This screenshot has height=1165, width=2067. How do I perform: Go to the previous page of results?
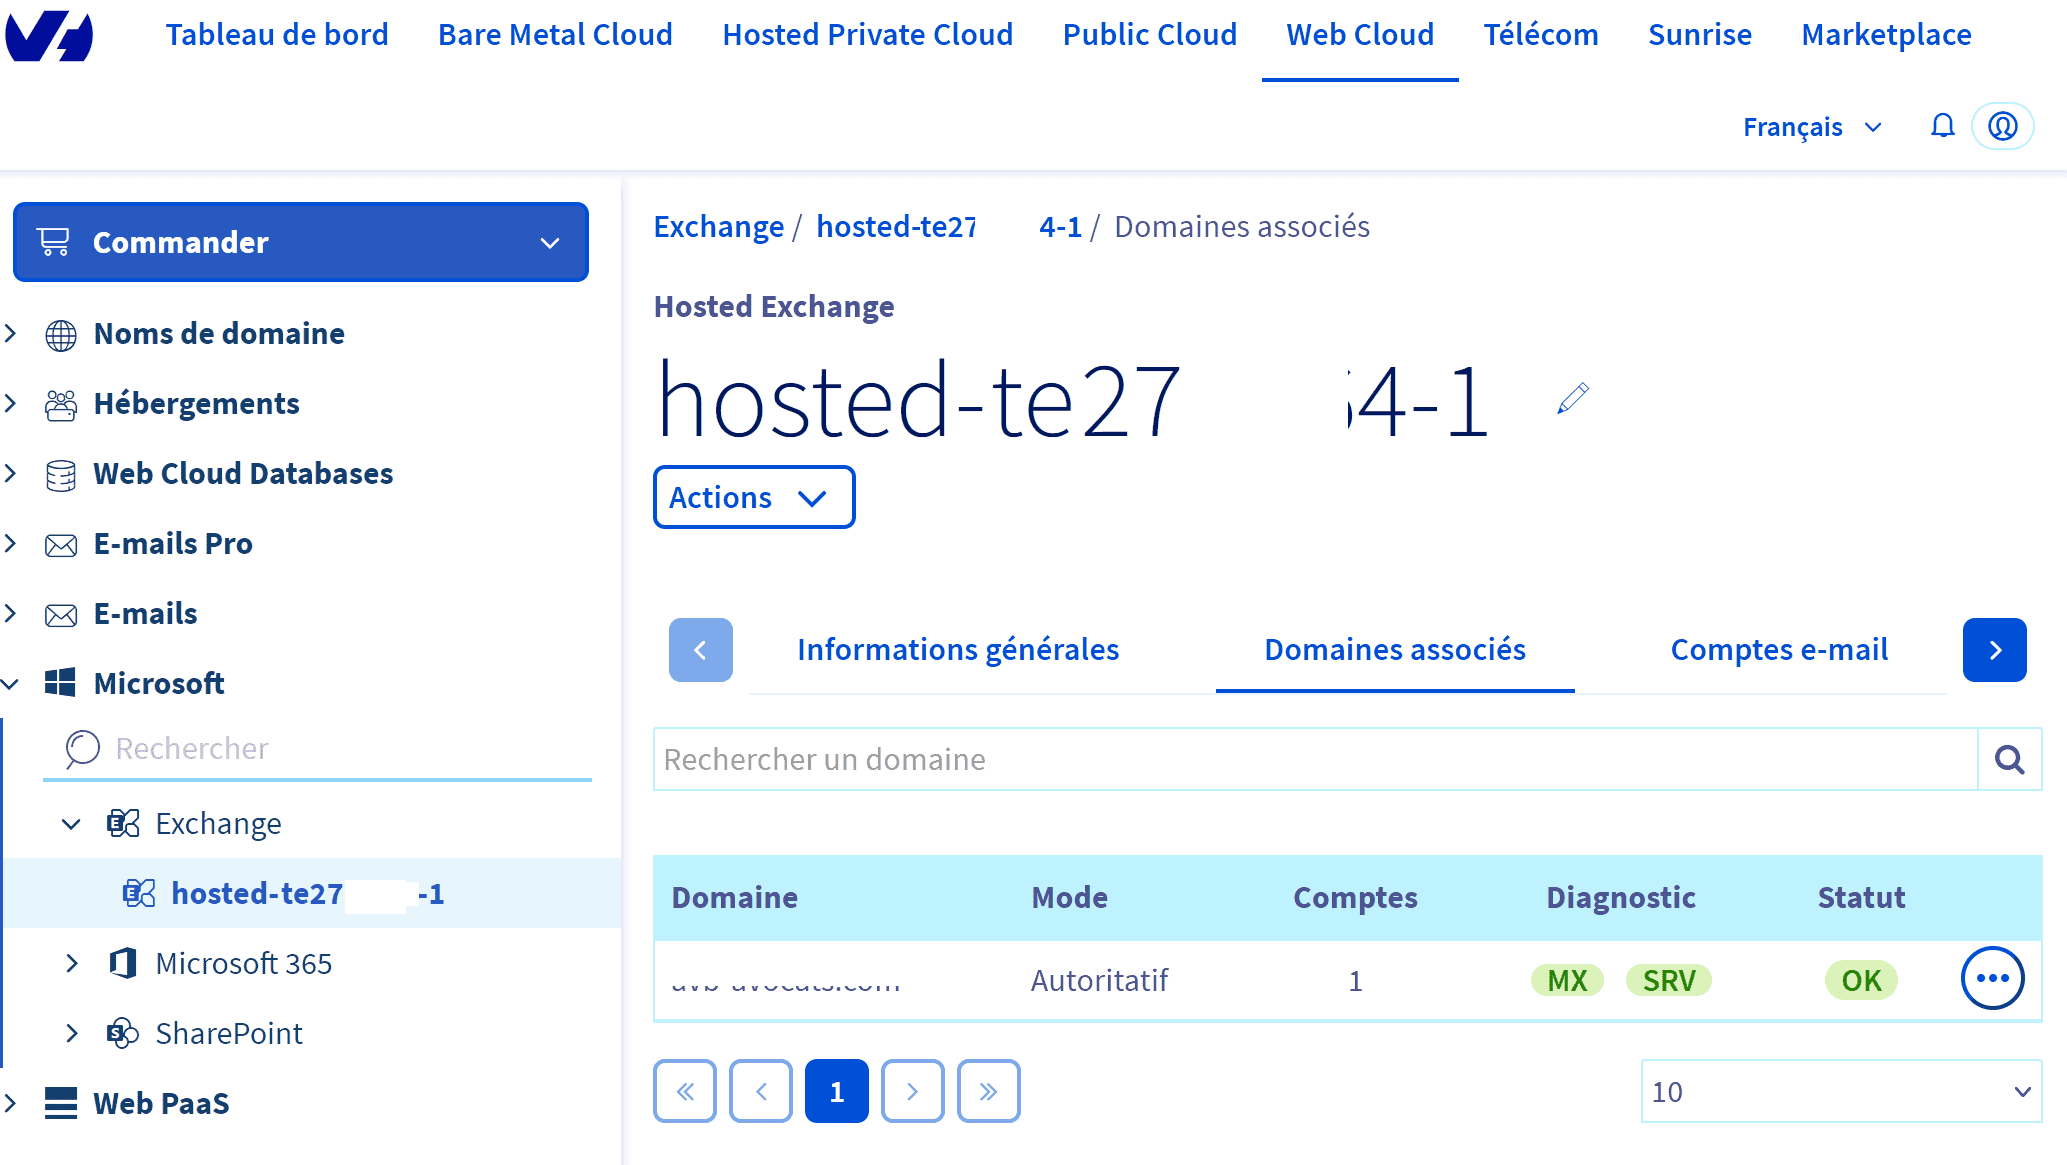pos(761,1091)
